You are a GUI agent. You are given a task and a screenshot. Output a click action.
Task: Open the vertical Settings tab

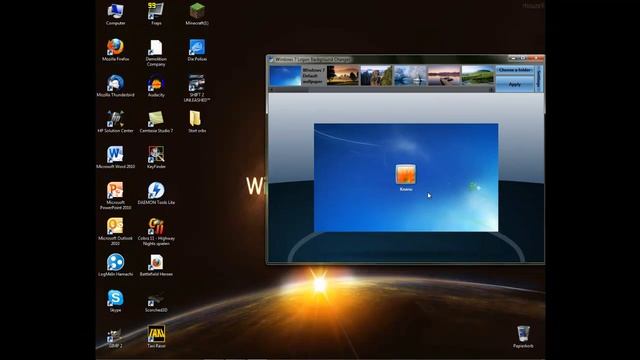click(539, 78)
